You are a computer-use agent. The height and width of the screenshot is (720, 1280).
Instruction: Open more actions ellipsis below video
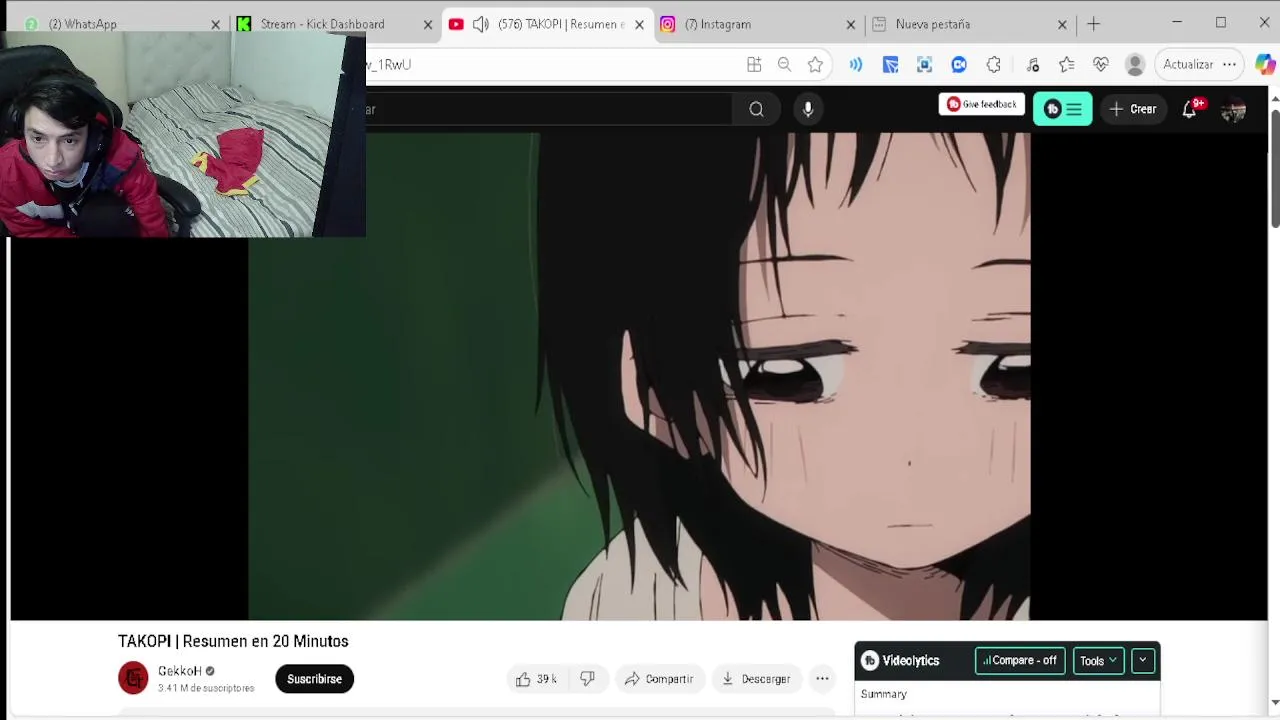coord(822,679)
